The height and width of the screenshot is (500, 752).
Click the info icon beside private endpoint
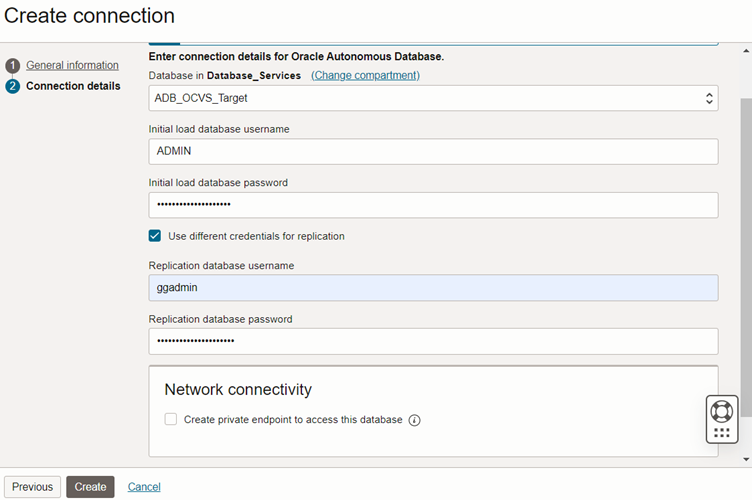414,420
